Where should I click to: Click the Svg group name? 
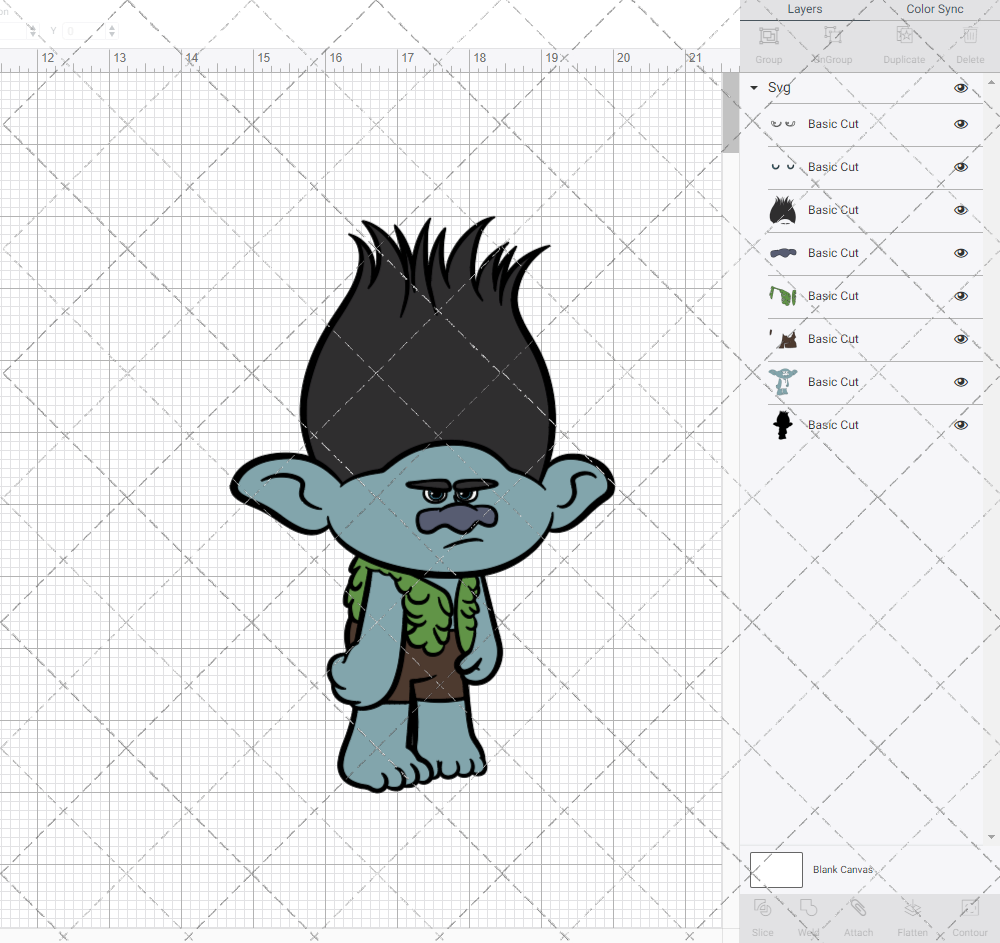(x=779, y=88)
